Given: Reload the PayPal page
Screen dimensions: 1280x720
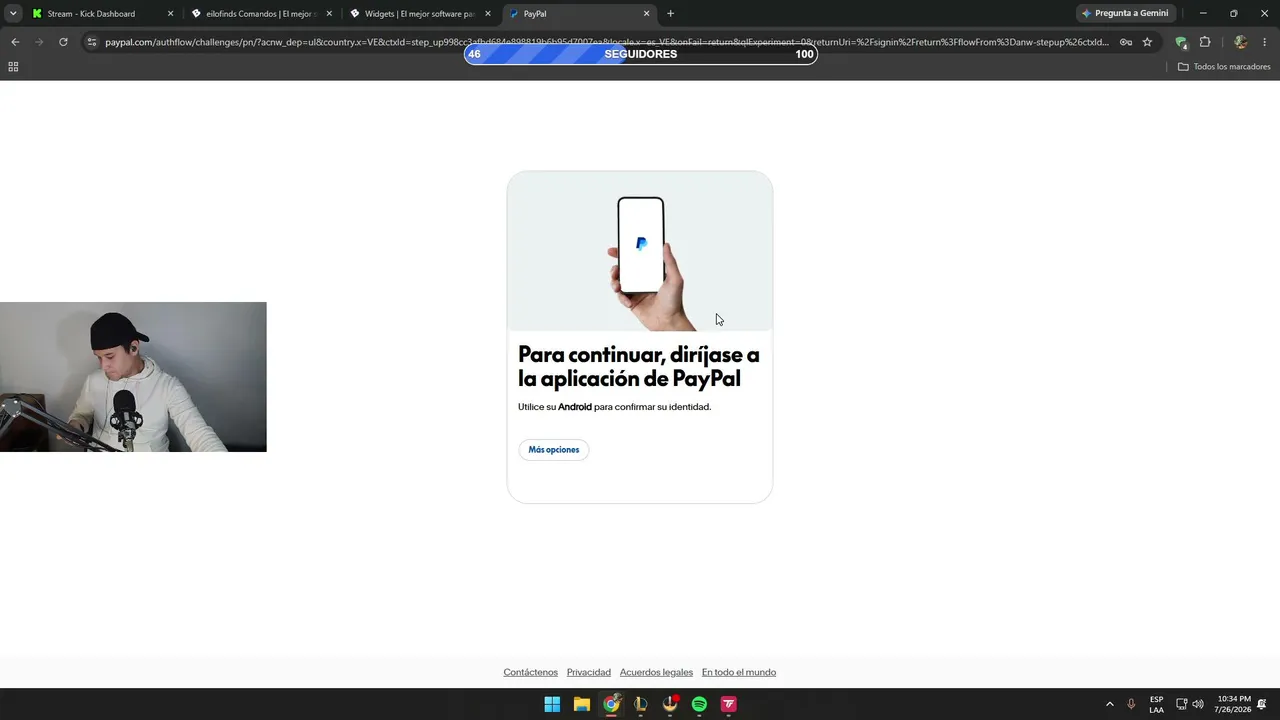Looking at the screenshot, I should [63, 42].
